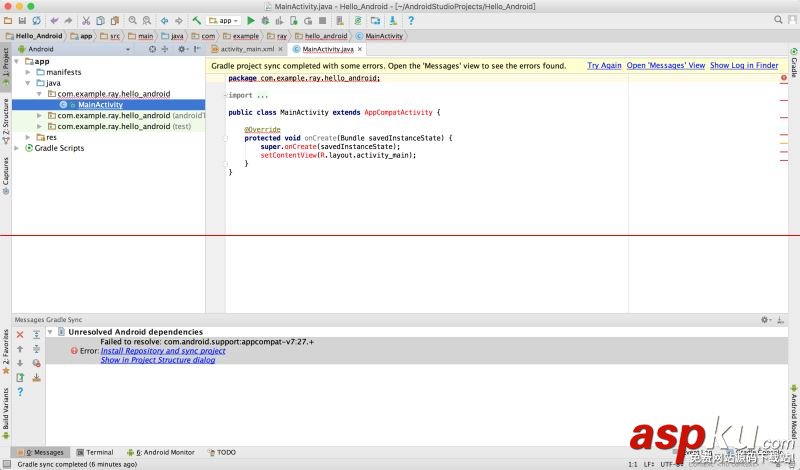Screen dimensions: 800x470
Task: Click Show Log in Finder link
Action: point(744,65)
